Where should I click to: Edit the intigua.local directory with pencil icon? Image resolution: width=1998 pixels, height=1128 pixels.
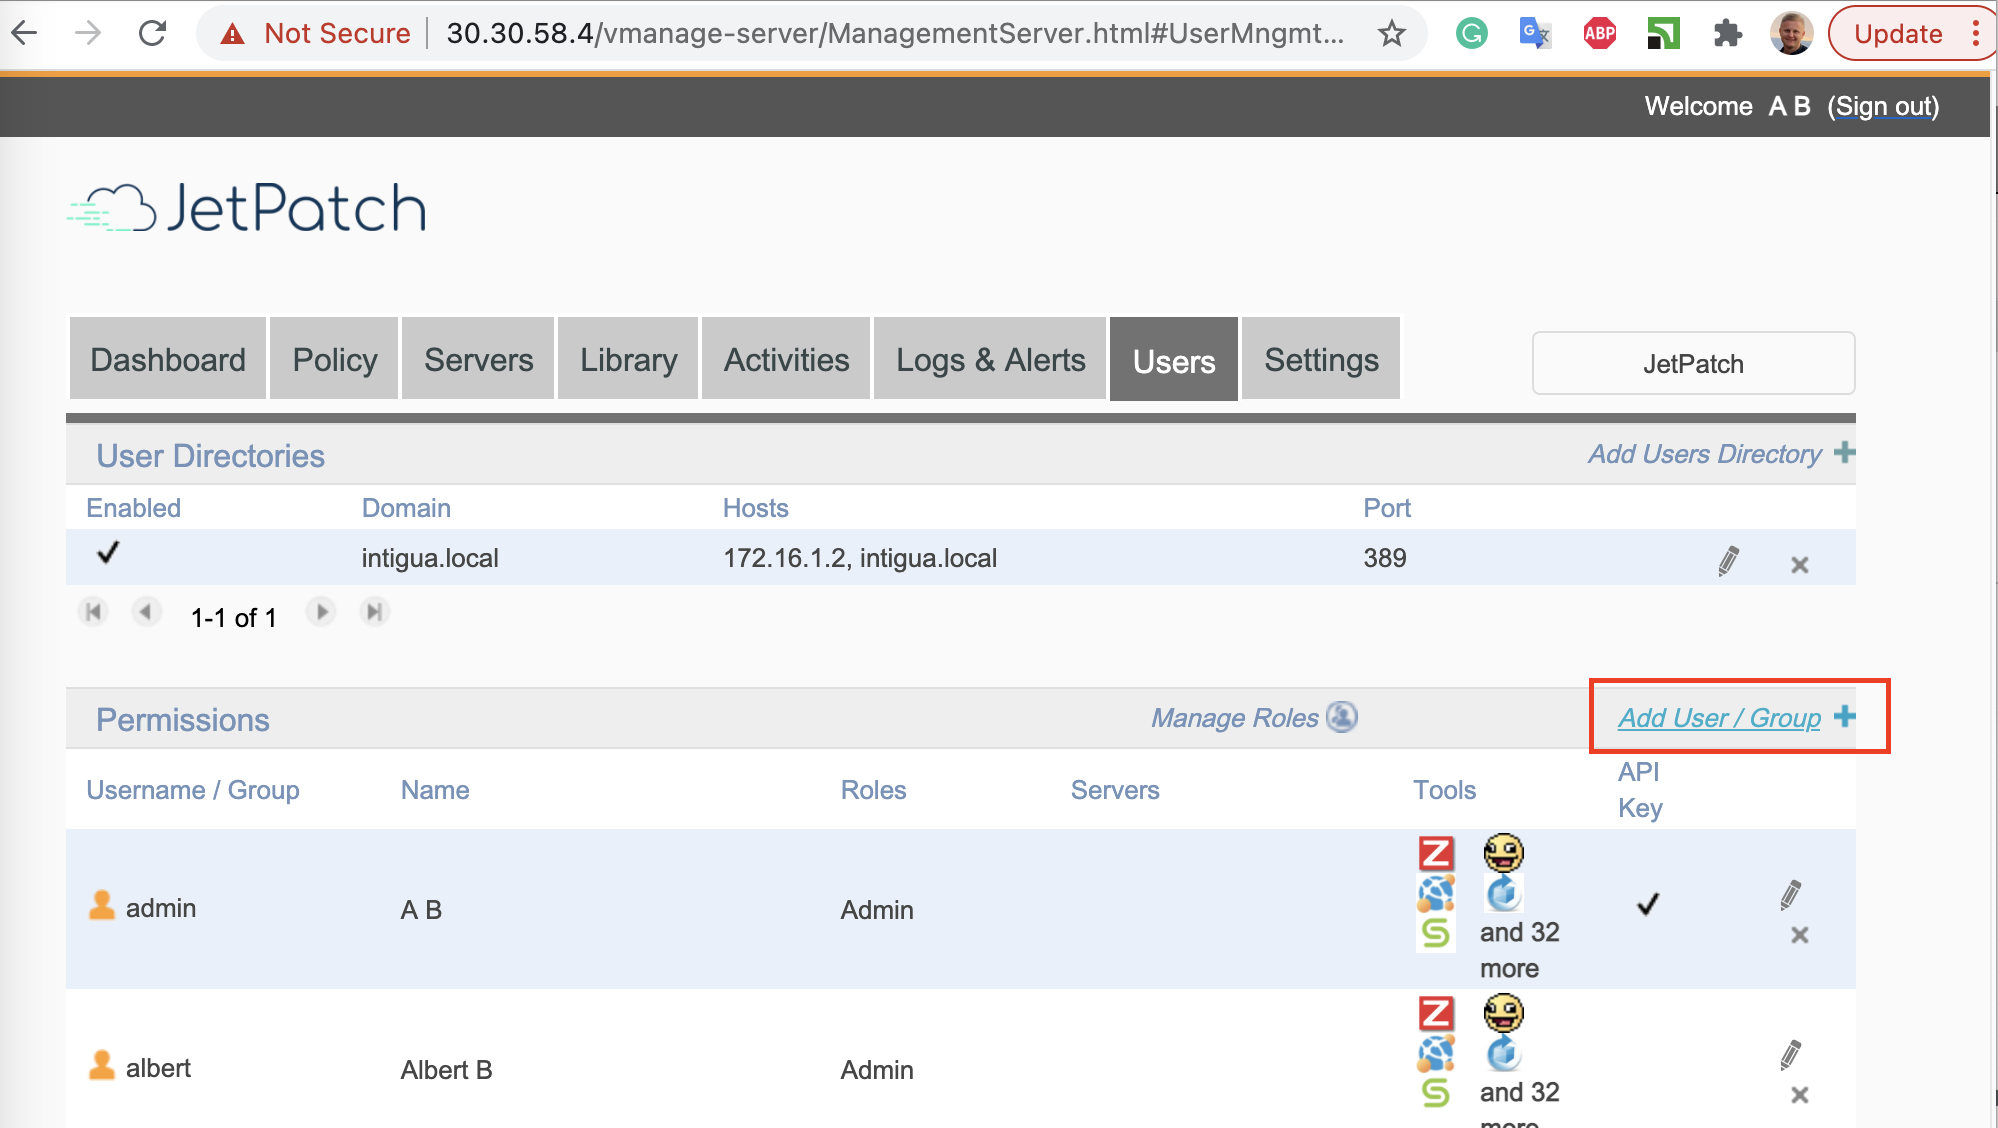click(x=1728, y=561)
